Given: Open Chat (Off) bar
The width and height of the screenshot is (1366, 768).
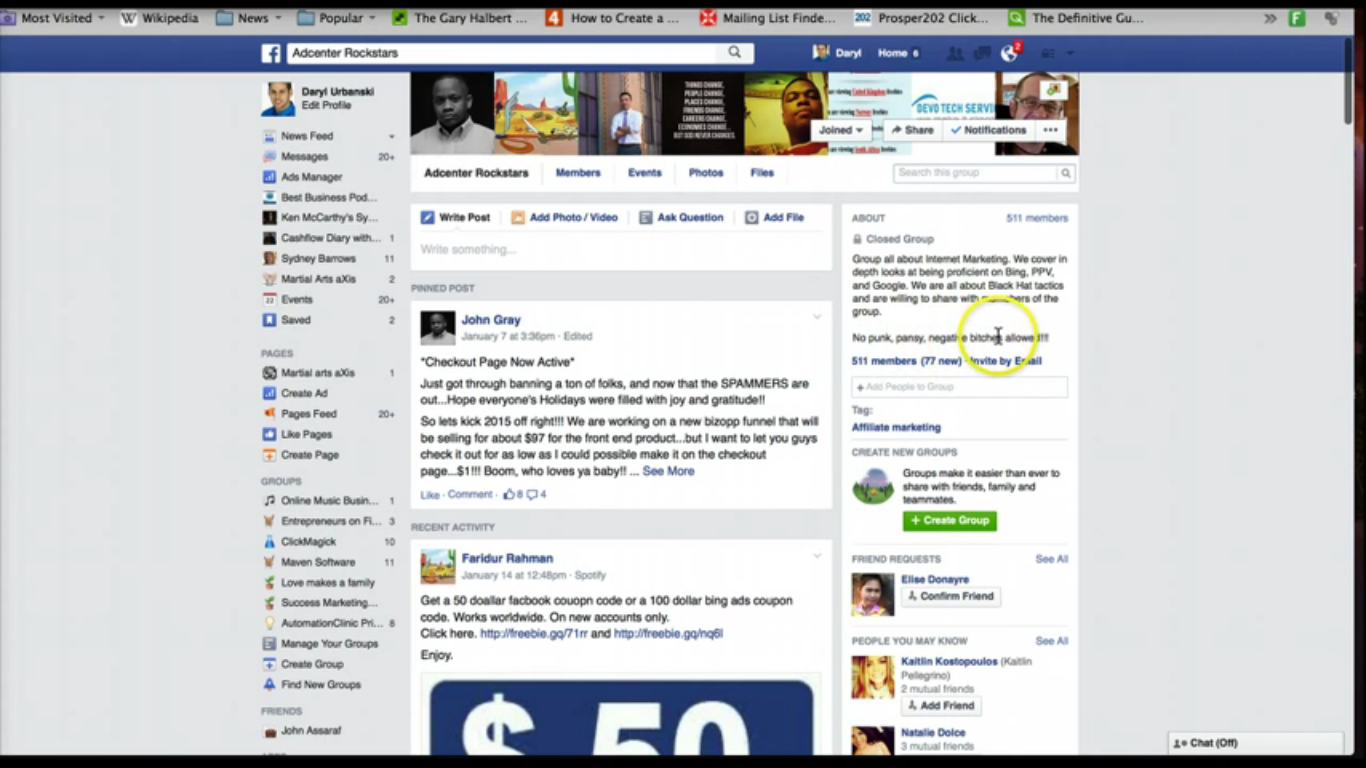Looking at the screenshot, I should pyautogui.click(x=1256, y=743).
